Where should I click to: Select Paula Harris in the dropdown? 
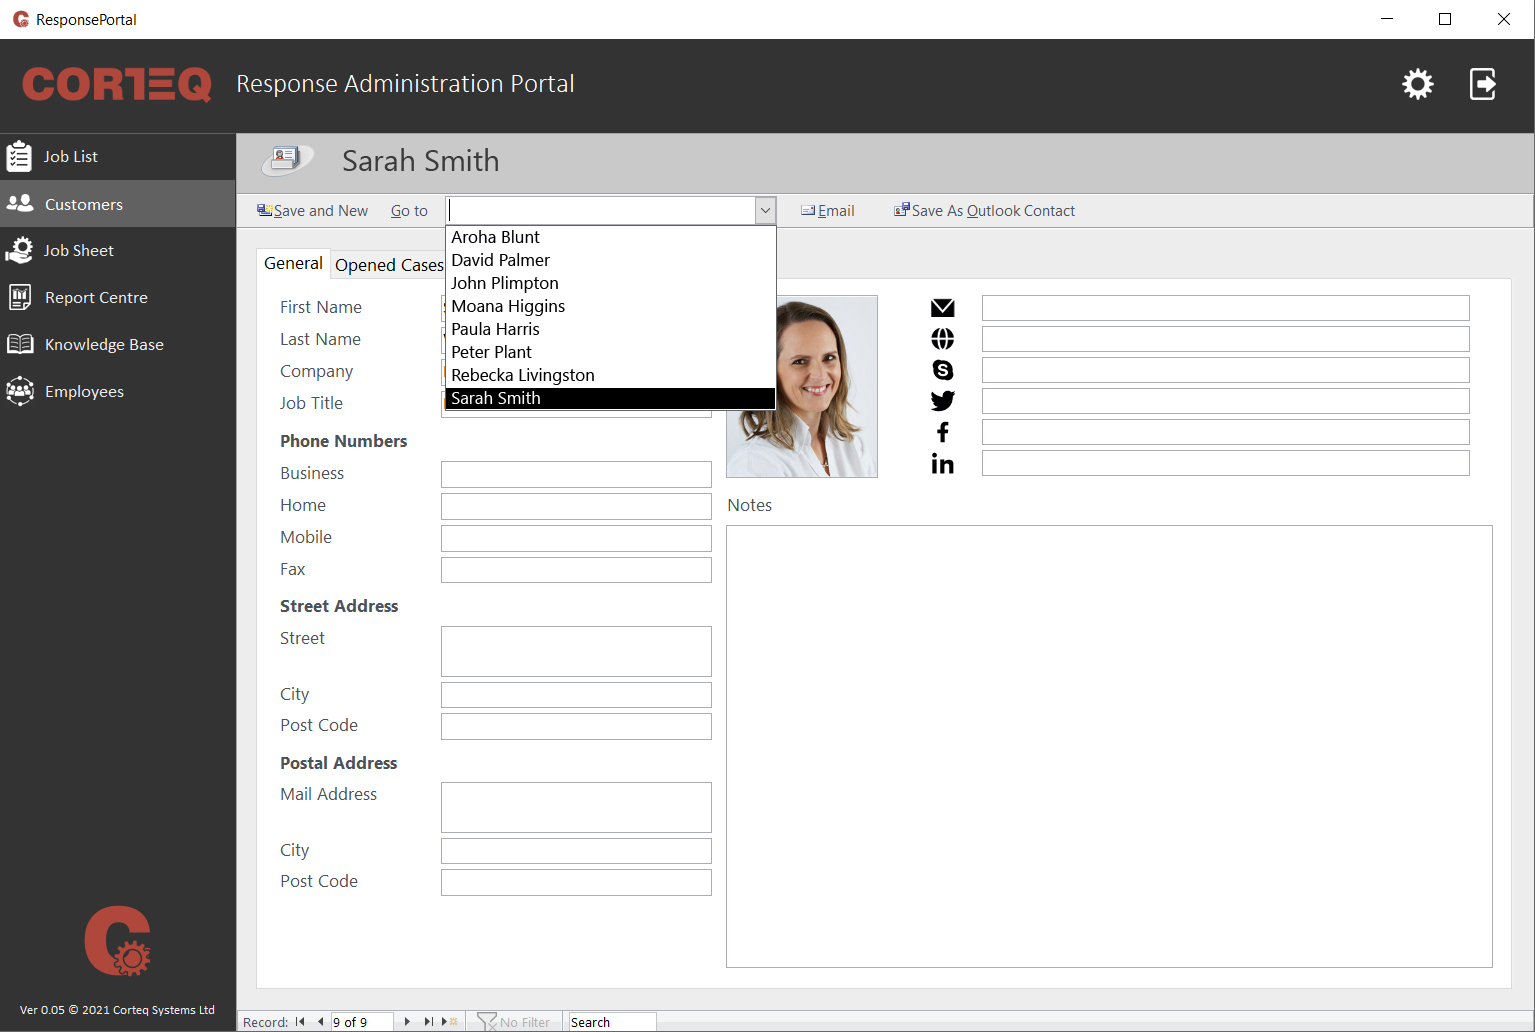pyautogui.click(x=610, y=329)
